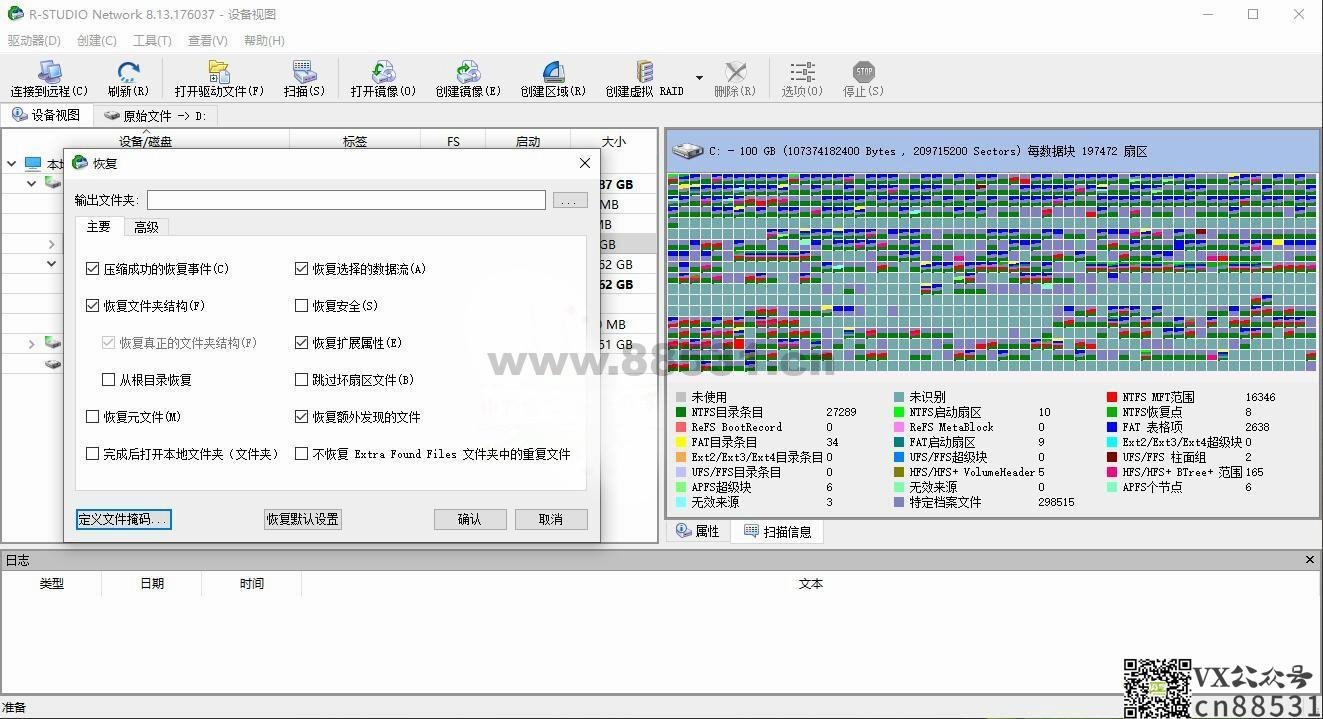Close the 恢复 dialog
1323x719 pixels.
(585, 163)
